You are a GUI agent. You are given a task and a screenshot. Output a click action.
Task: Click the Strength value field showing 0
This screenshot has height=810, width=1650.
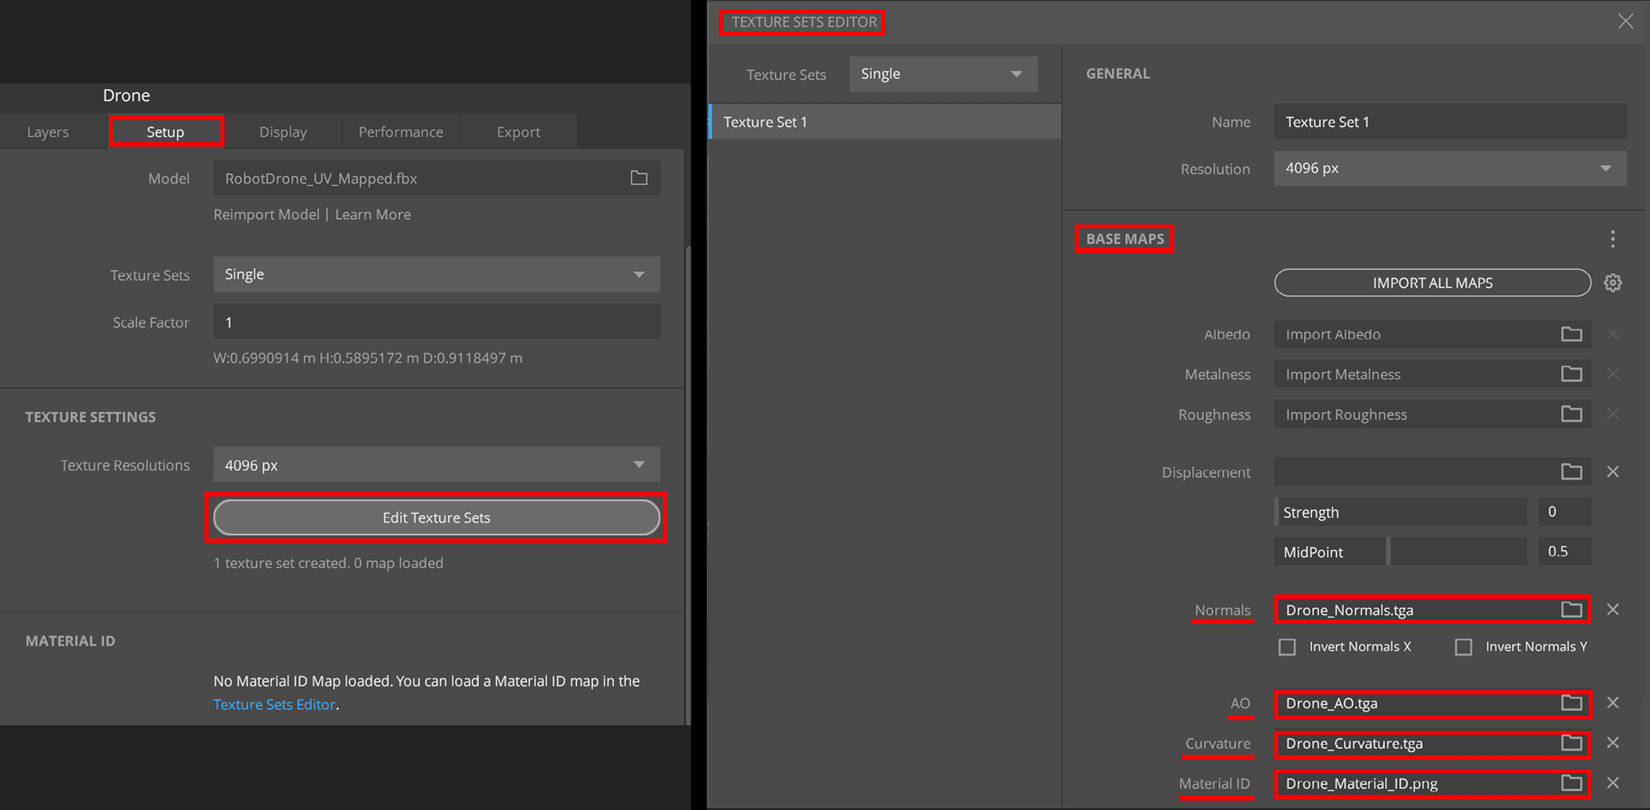(x=1564, y=512)
